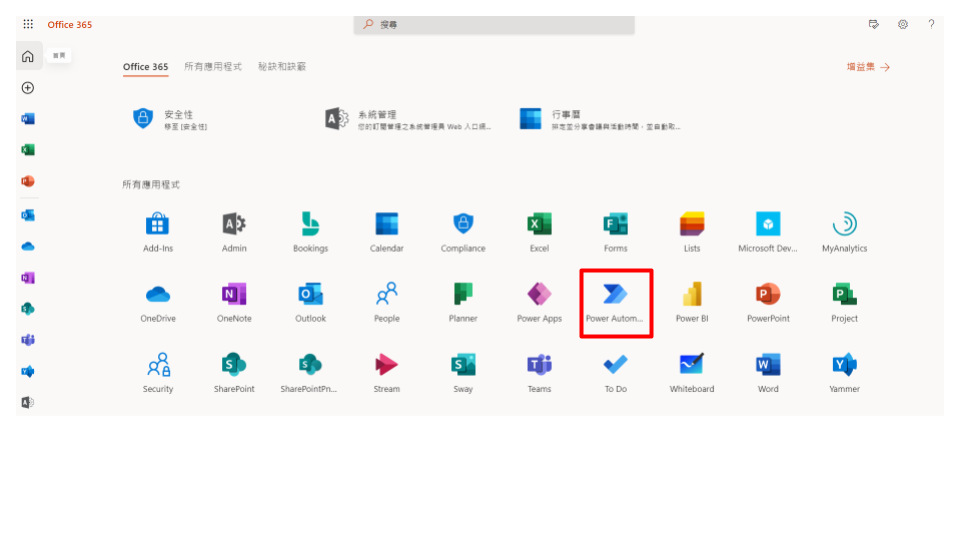
Task: Launch the Whiteboard app
Action: point(692,373)
